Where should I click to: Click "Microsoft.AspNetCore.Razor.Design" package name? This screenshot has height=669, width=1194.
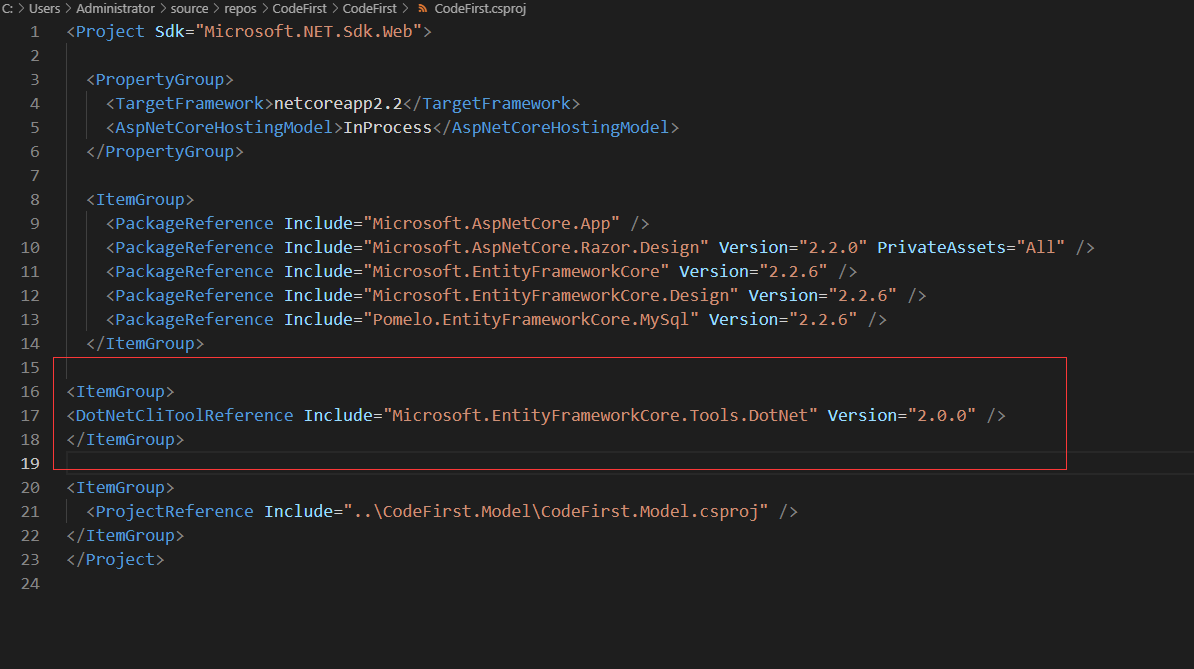536,247
